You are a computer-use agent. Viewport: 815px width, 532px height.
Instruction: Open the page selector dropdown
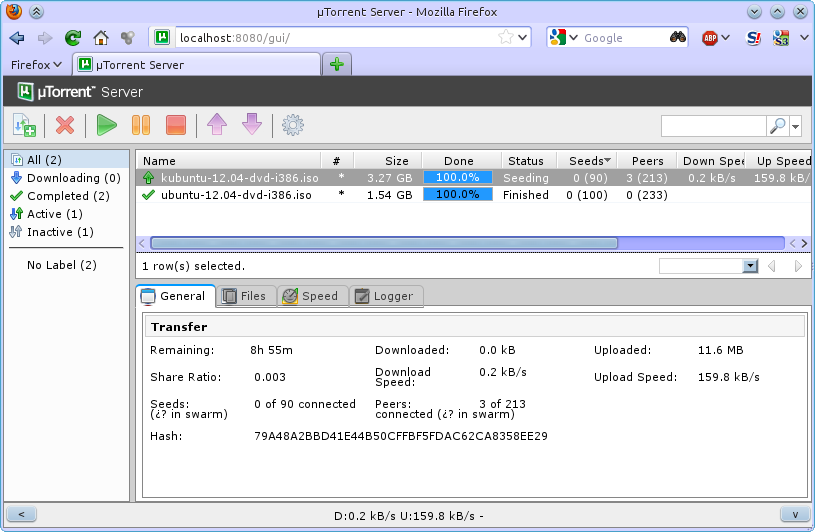tap(750, 266)
